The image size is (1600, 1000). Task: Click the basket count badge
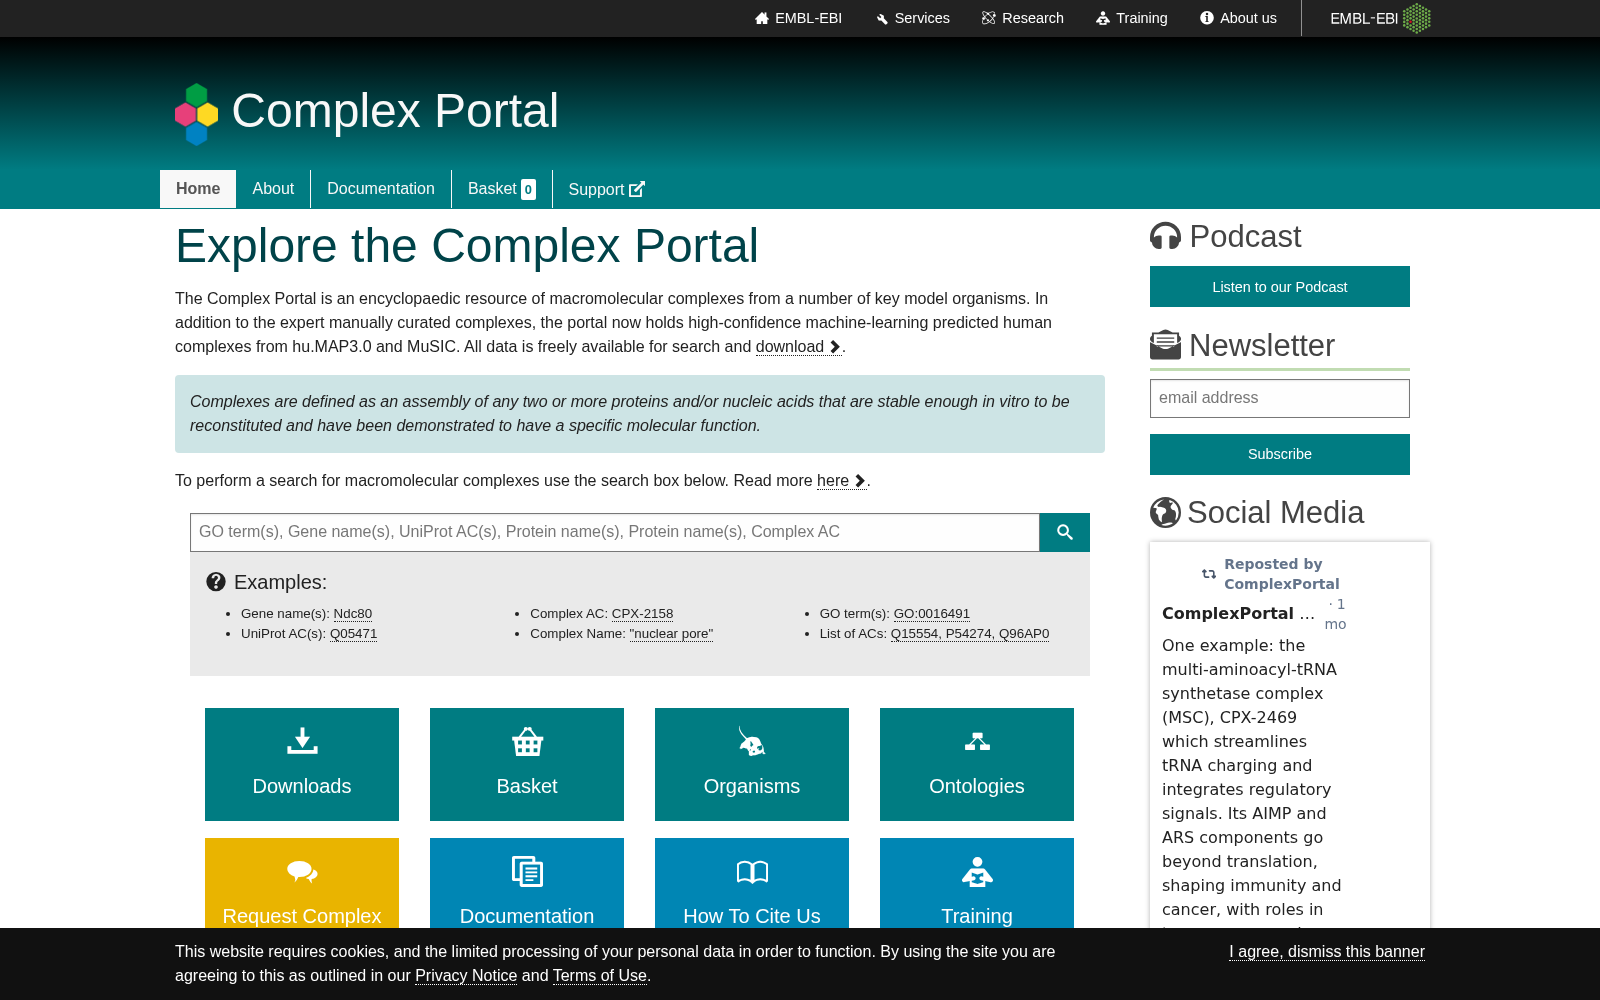tap(529, 189)
